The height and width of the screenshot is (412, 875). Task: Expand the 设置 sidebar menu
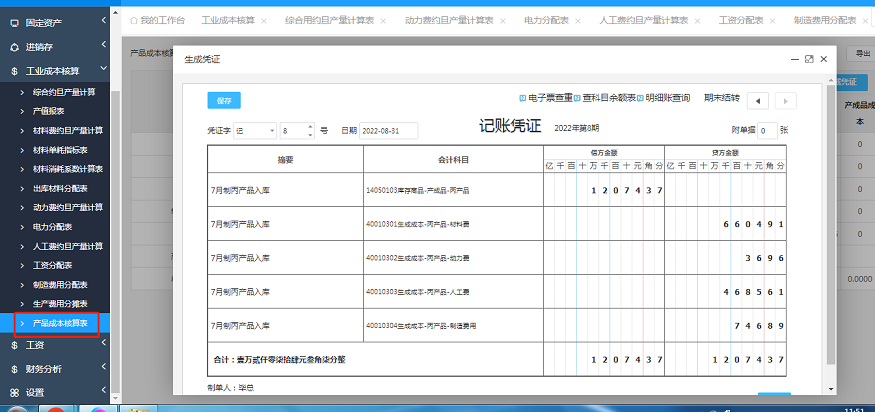(x=55, y=392)
